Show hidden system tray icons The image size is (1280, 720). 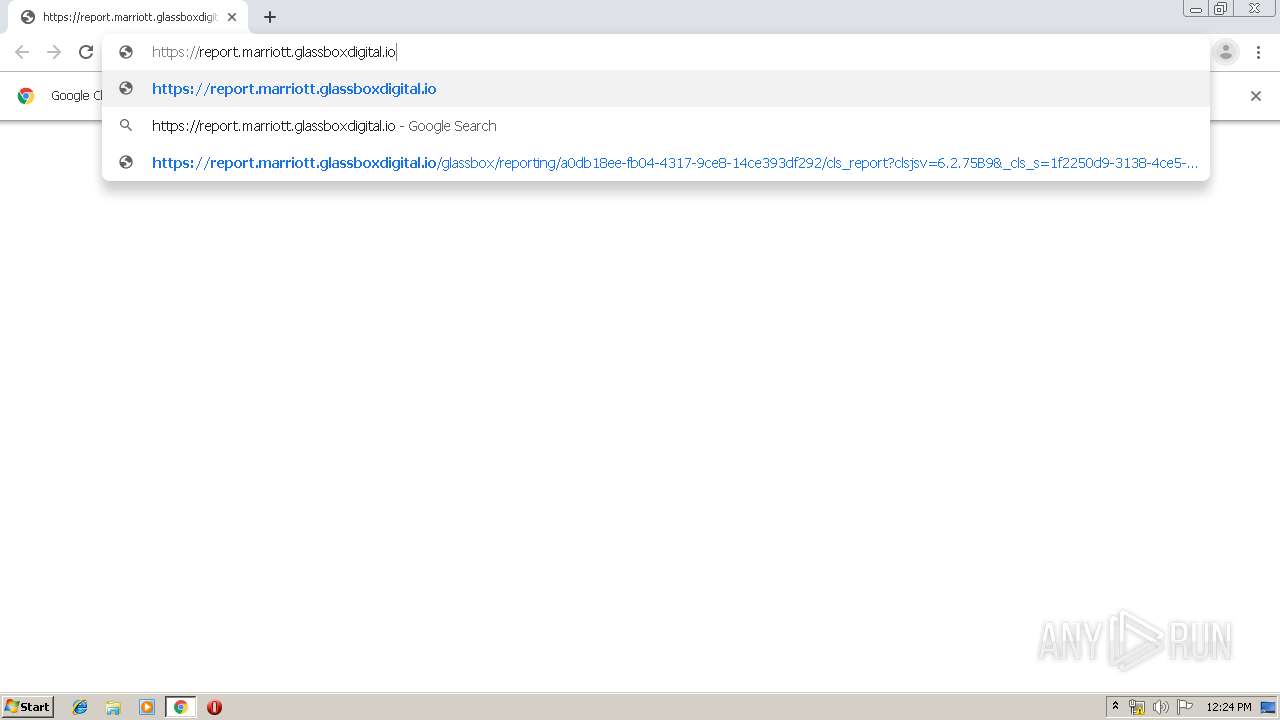(x=1115, y=707)
